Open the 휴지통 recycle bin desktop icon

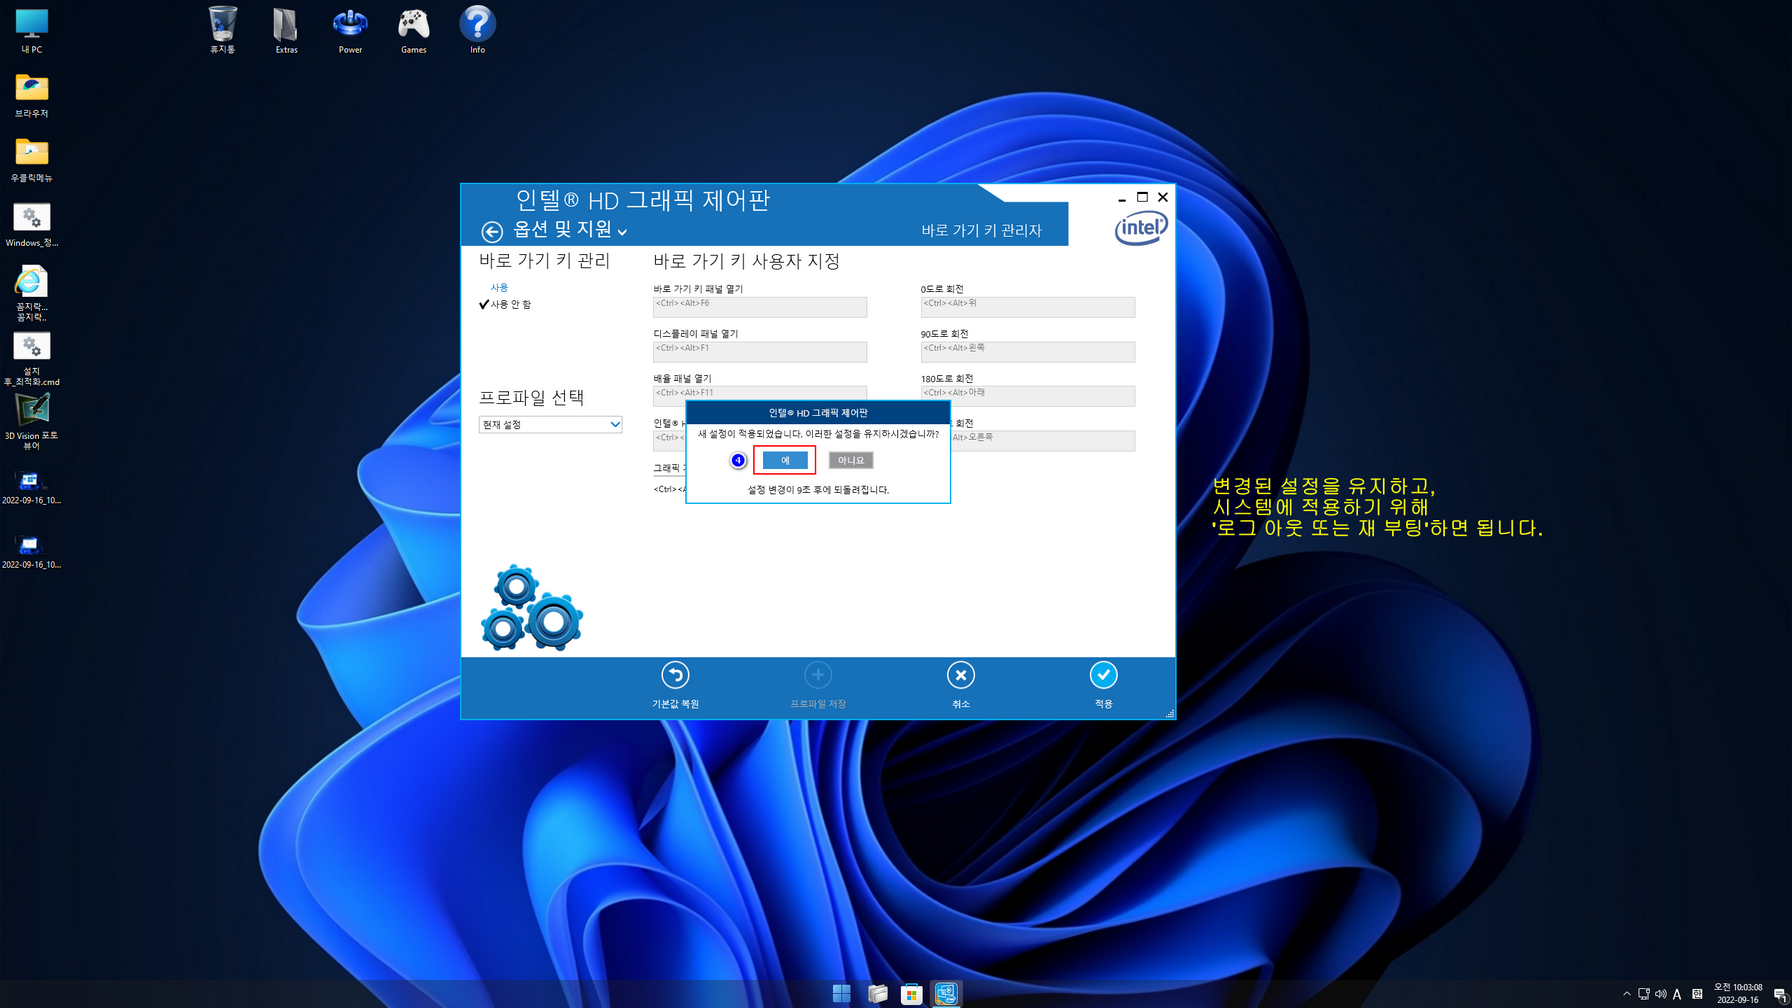click(x=222, y=30)
